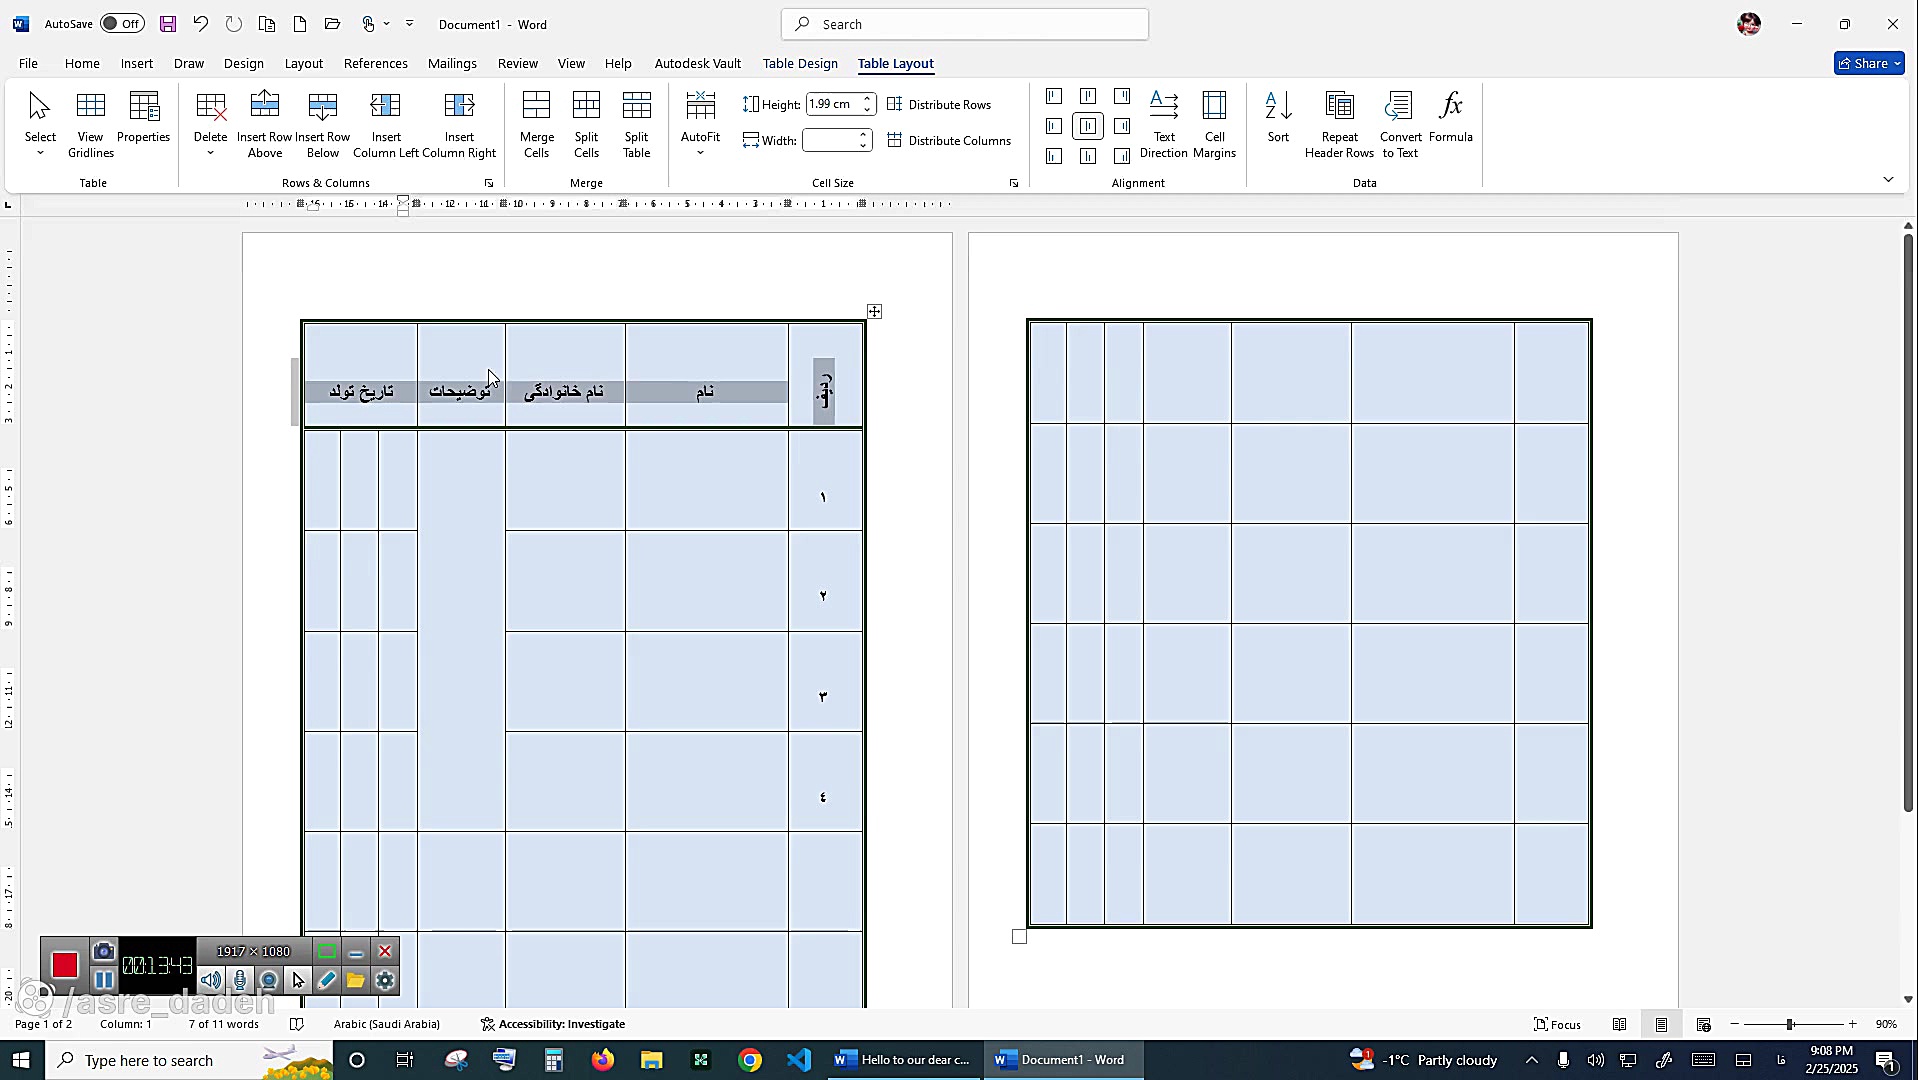Screen dimensions: 1918x1080
Task: Click the row Height input field
Action: [x=832, y=104]
